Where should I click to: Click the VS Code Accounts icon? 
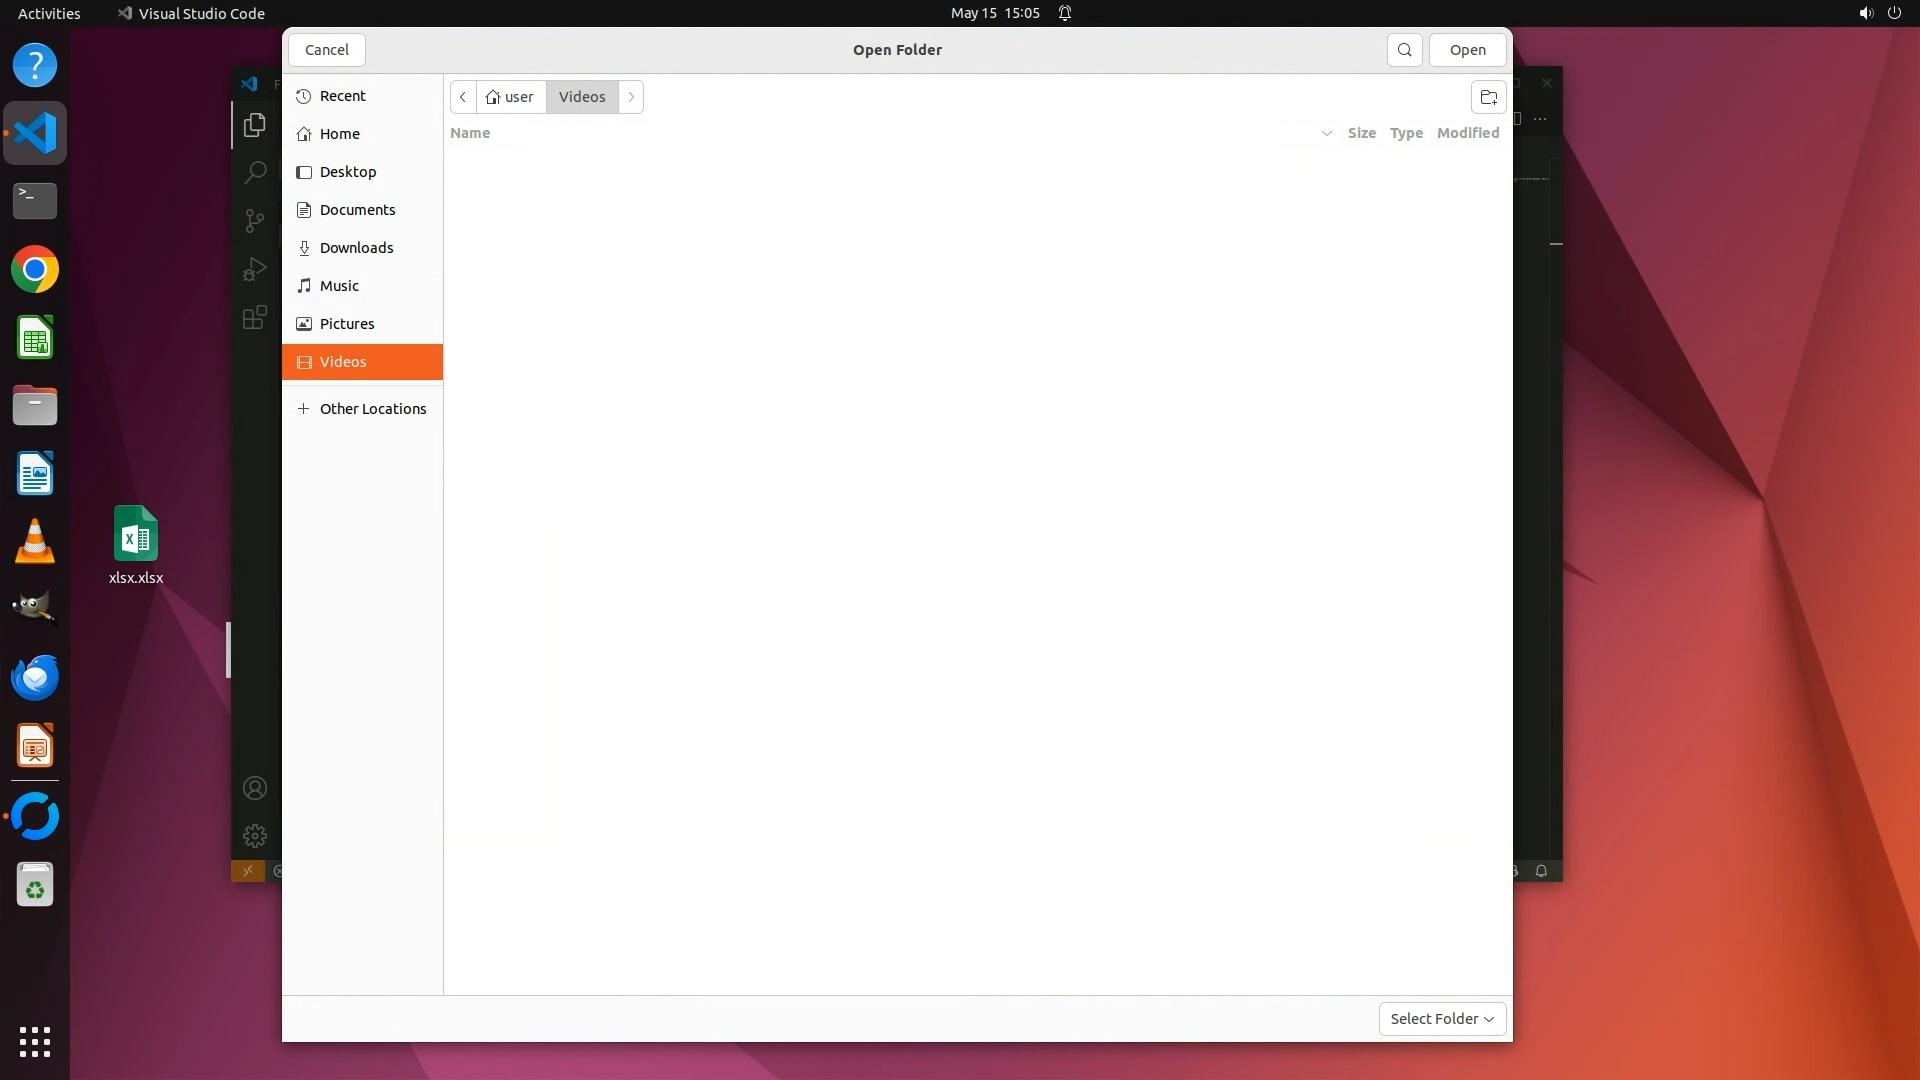255,788
